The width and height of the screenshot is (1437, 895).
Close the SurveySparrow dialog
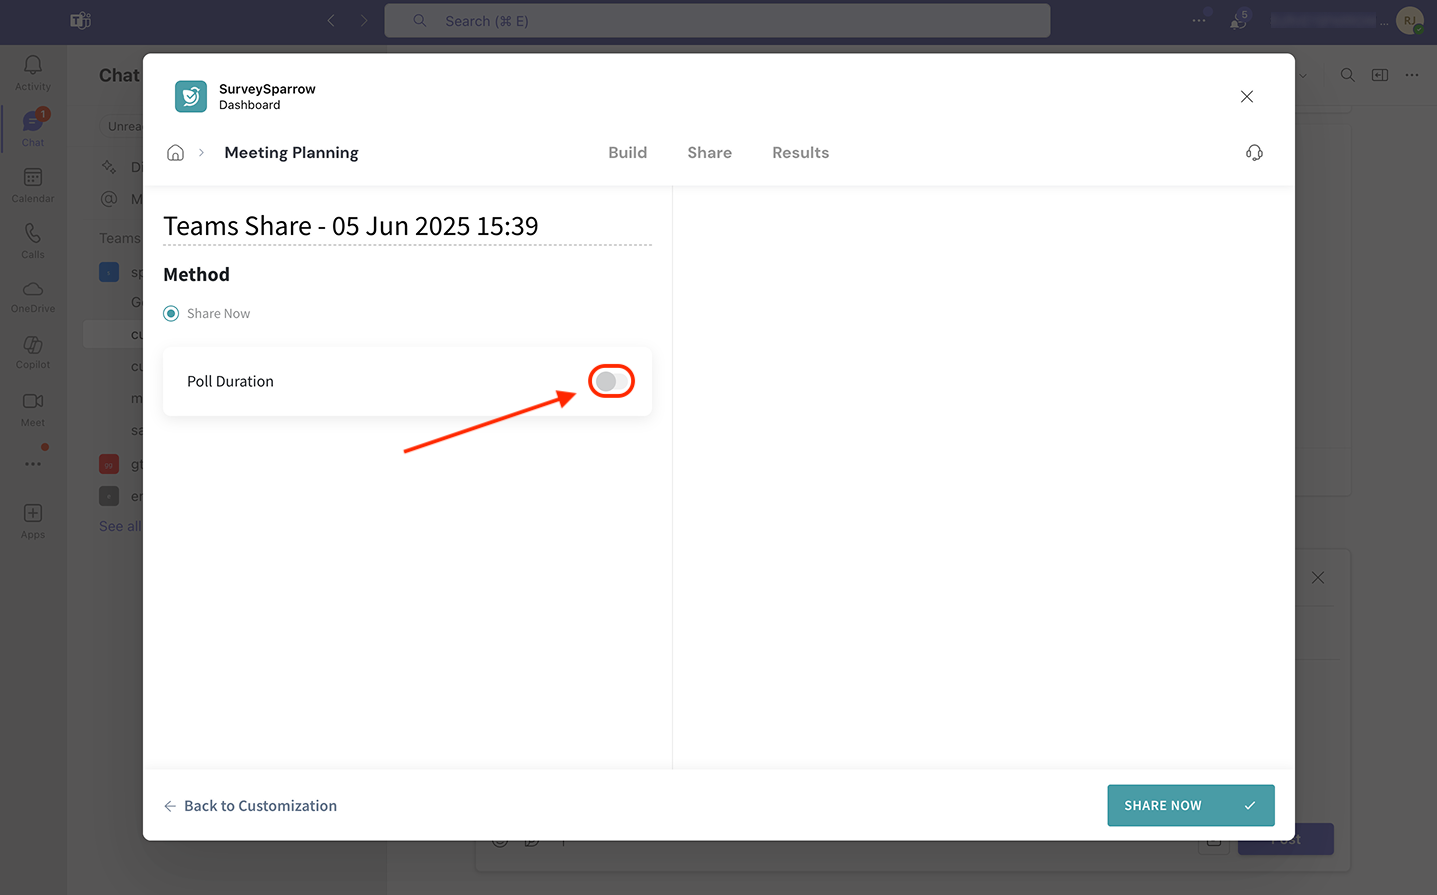coord(1246,97)
